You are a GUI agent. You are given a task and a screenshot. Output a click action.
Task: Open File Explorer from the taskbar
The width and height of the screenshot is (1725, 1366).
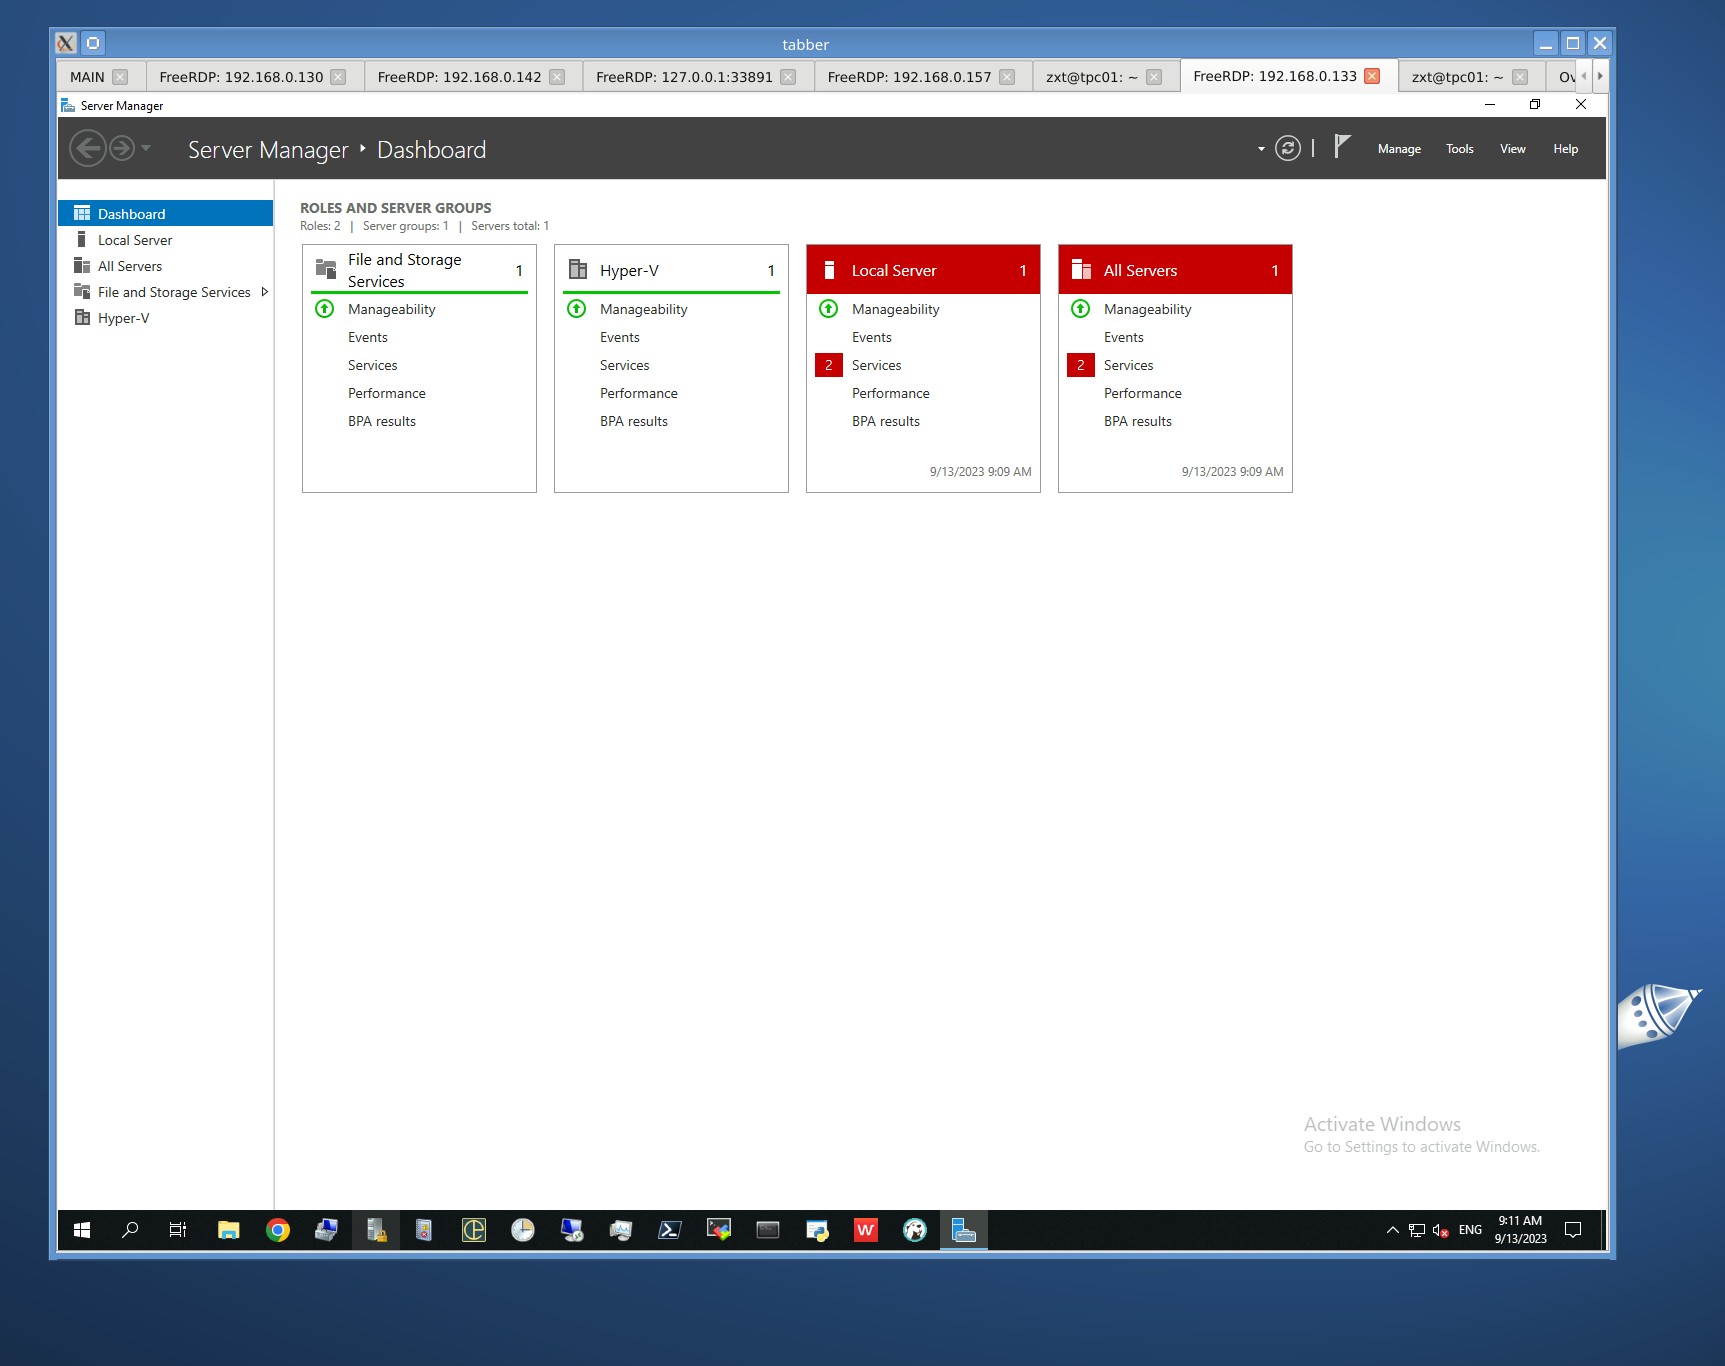click(x=229, y=1230)
